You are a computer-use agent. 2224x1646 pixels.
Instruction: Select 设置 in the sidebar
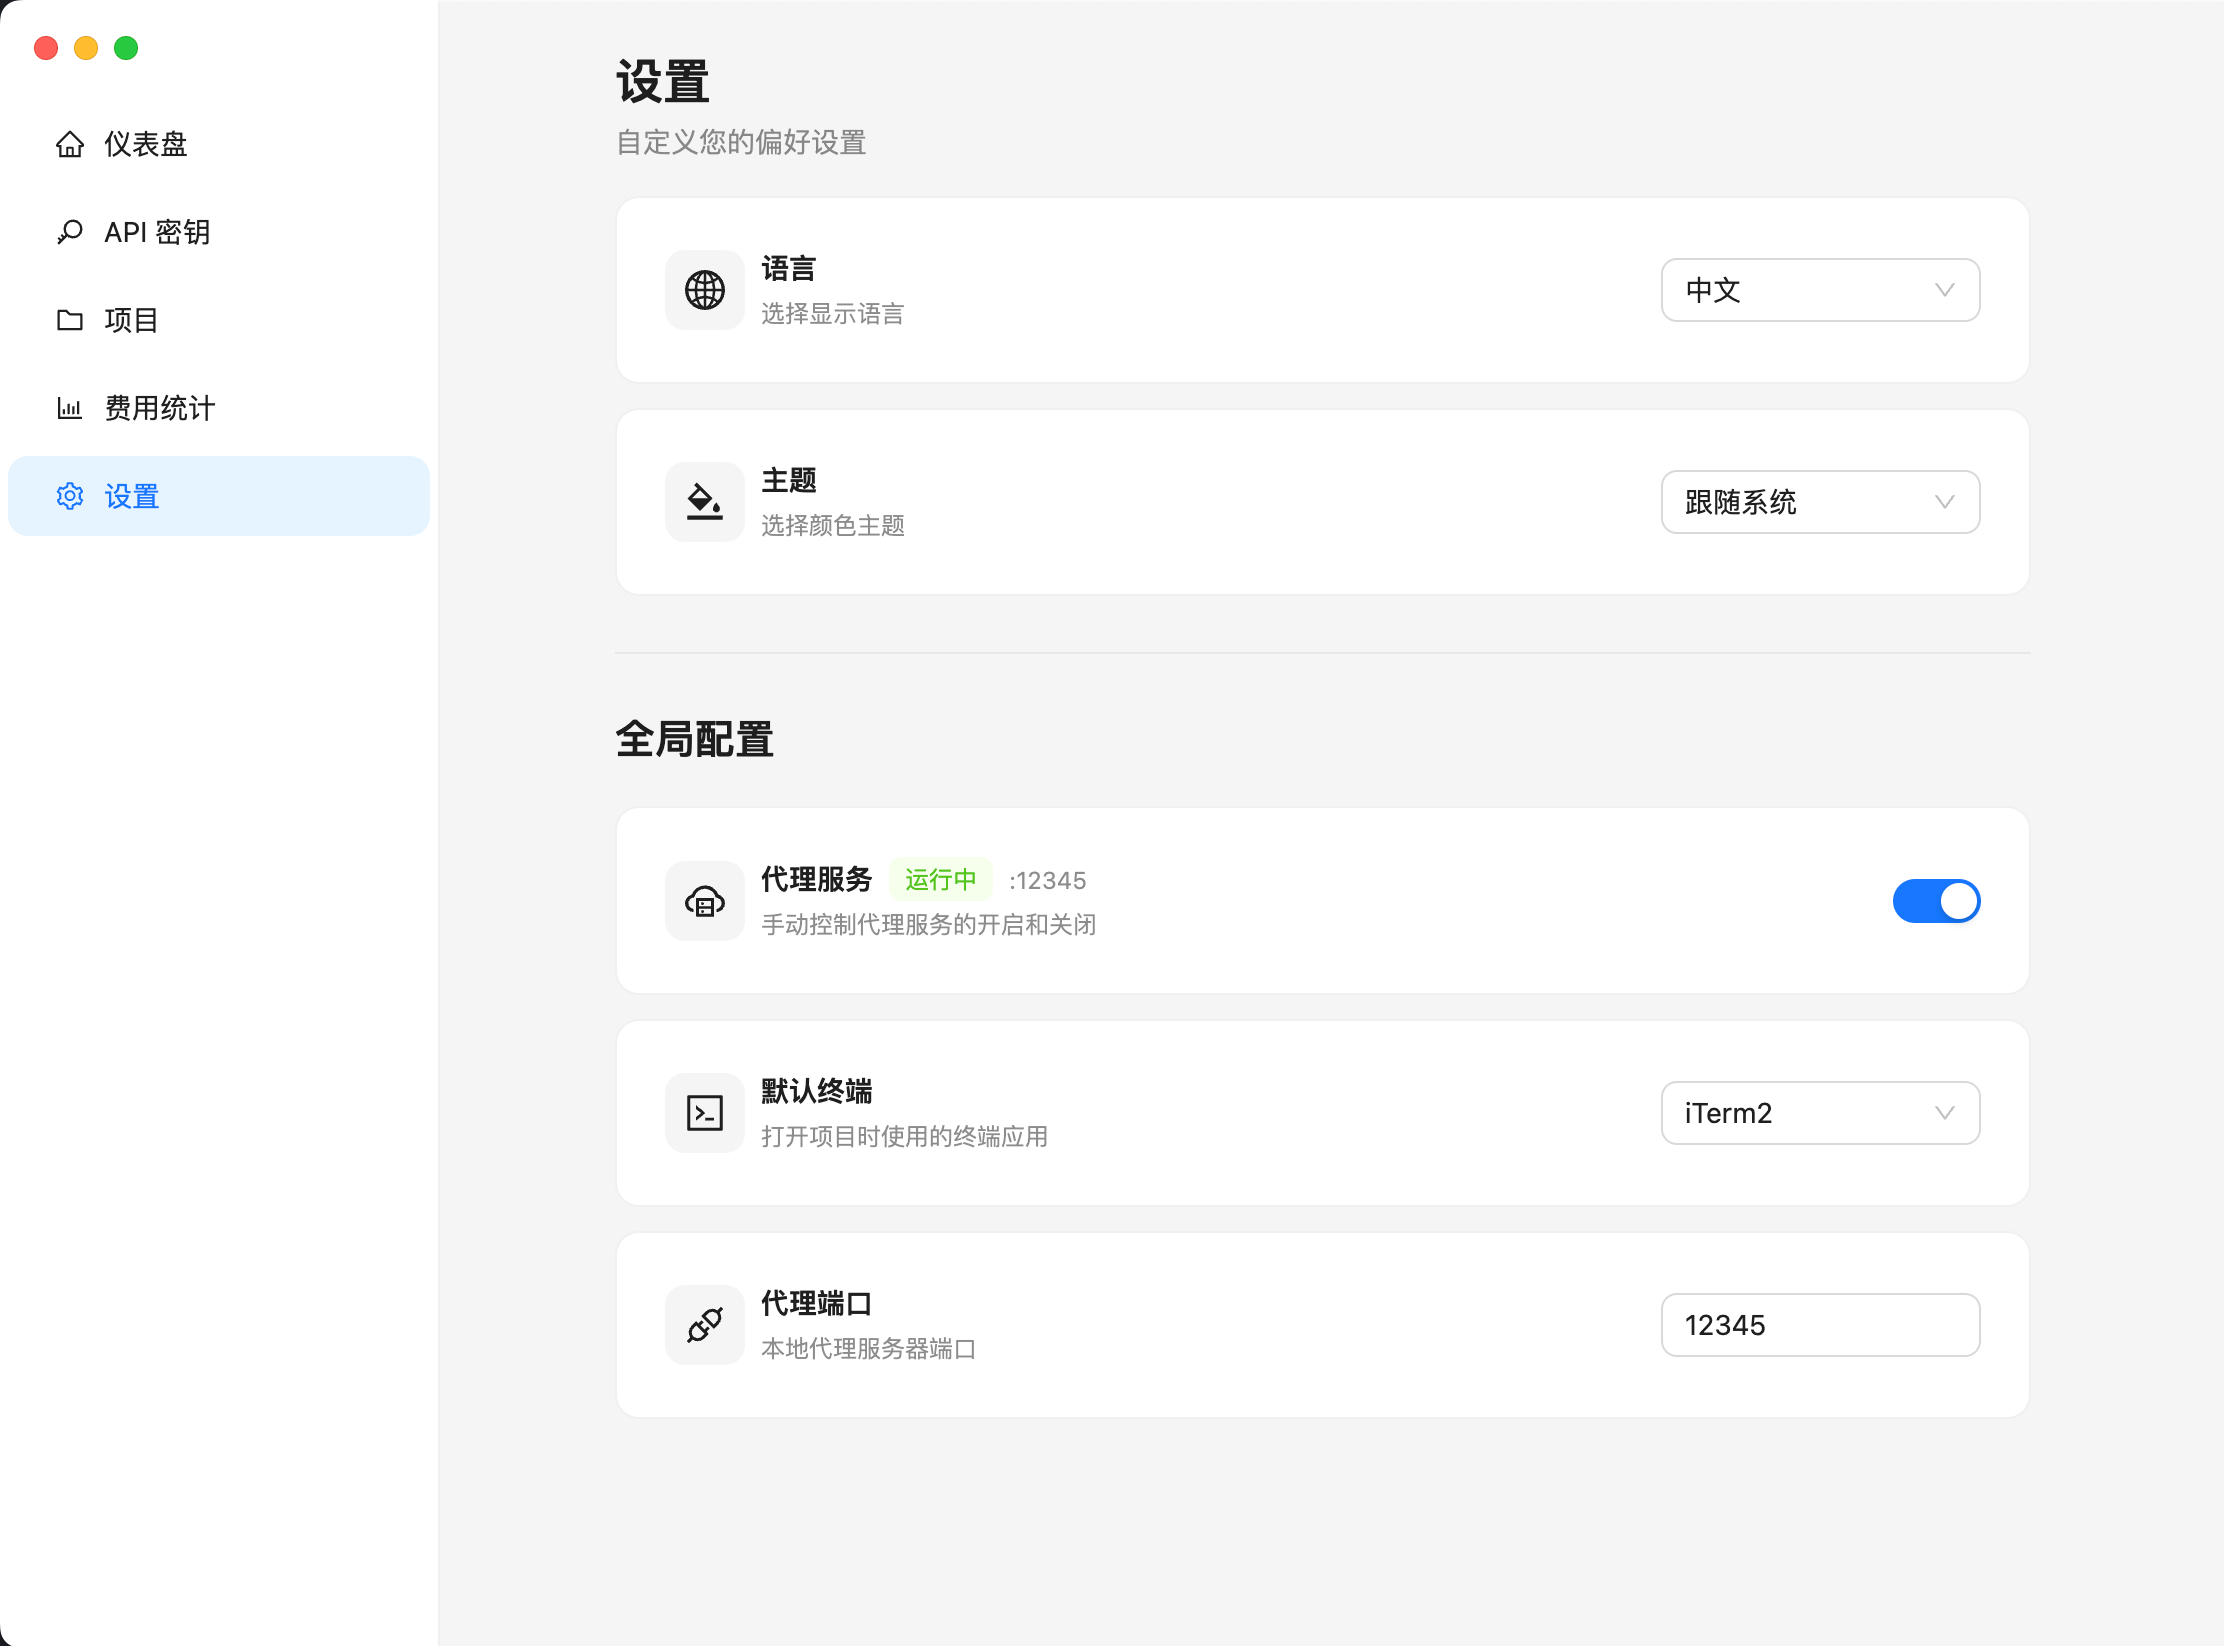point(219,496)
